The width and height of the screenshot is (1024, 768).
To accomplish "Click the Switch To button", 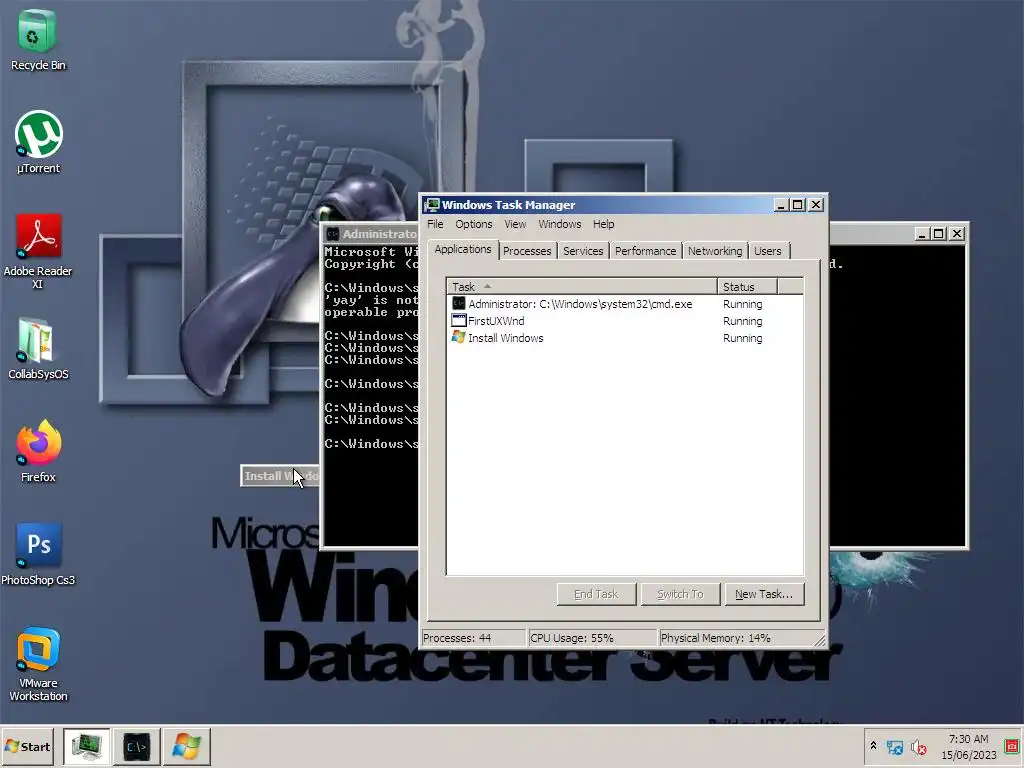I will coord(680,594).
